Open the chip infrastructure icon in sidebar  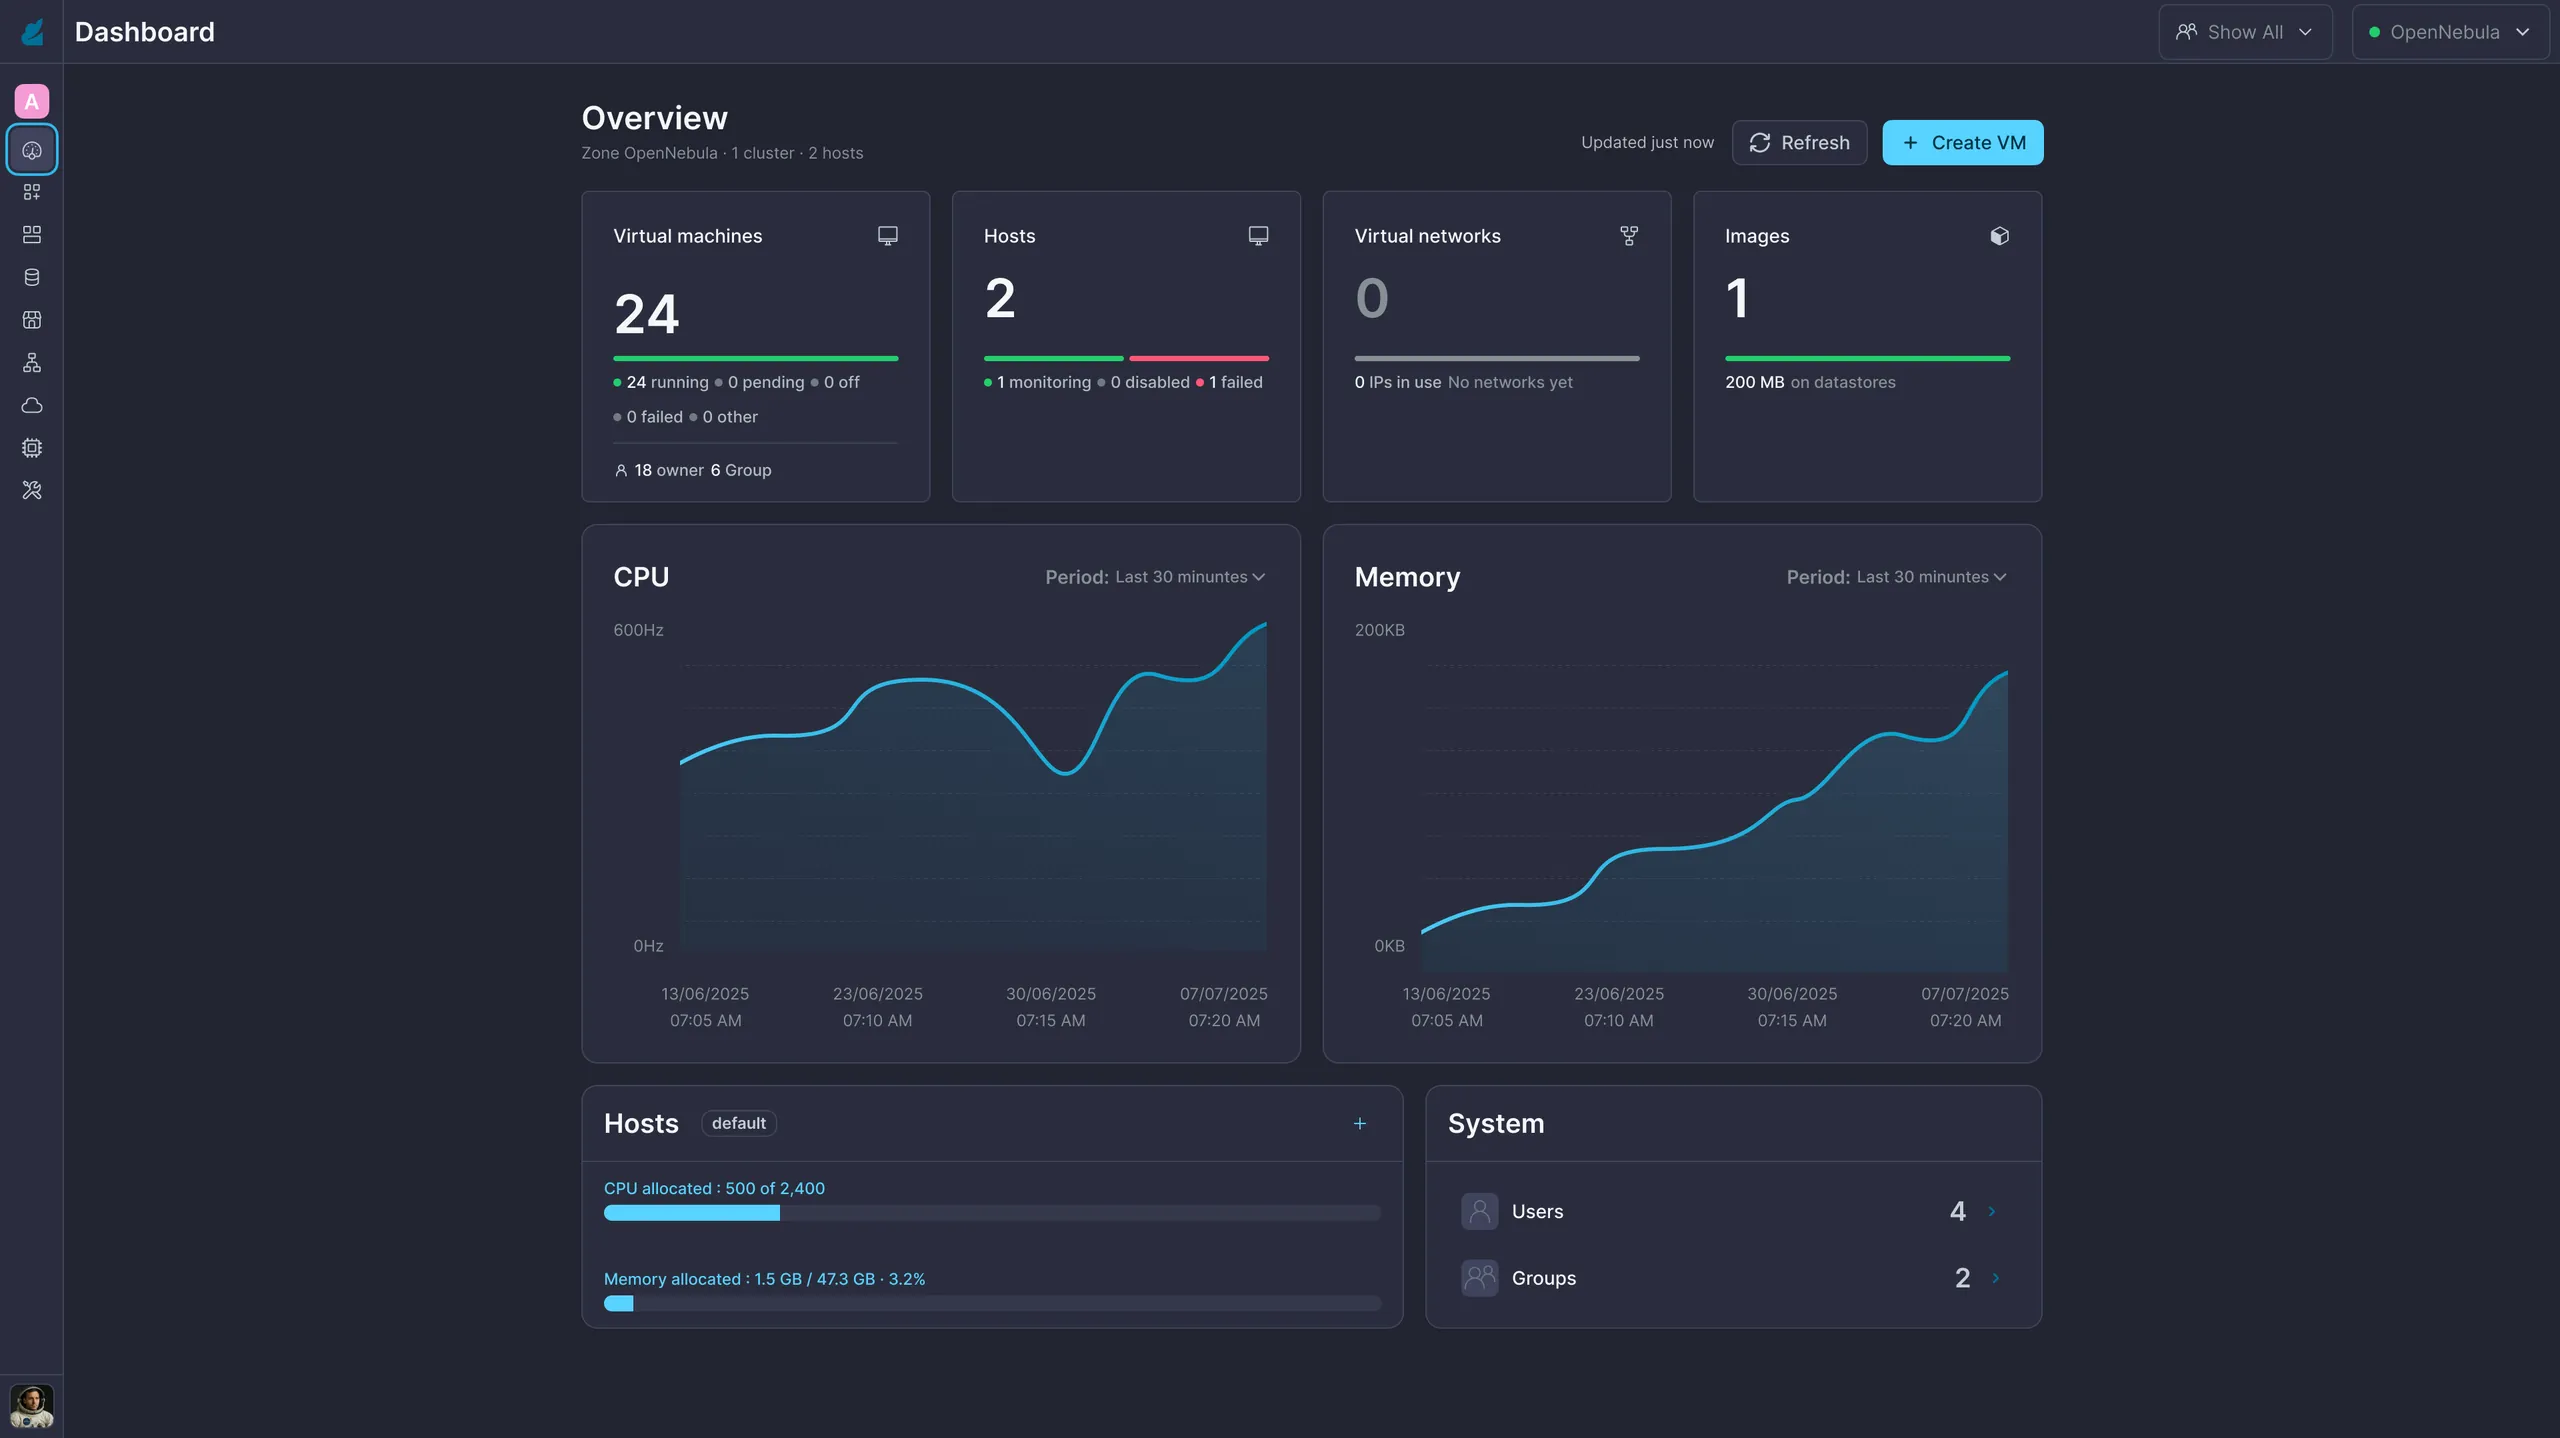pyautogui.click(x=32, y=448)
